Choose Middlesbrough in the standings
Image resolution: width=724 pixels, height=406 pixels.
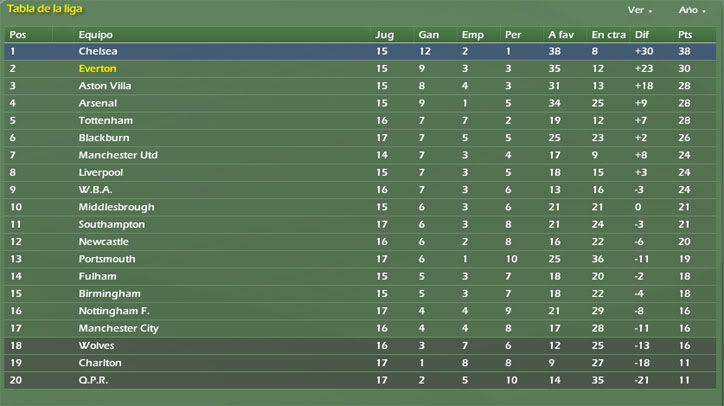point(116,207)
